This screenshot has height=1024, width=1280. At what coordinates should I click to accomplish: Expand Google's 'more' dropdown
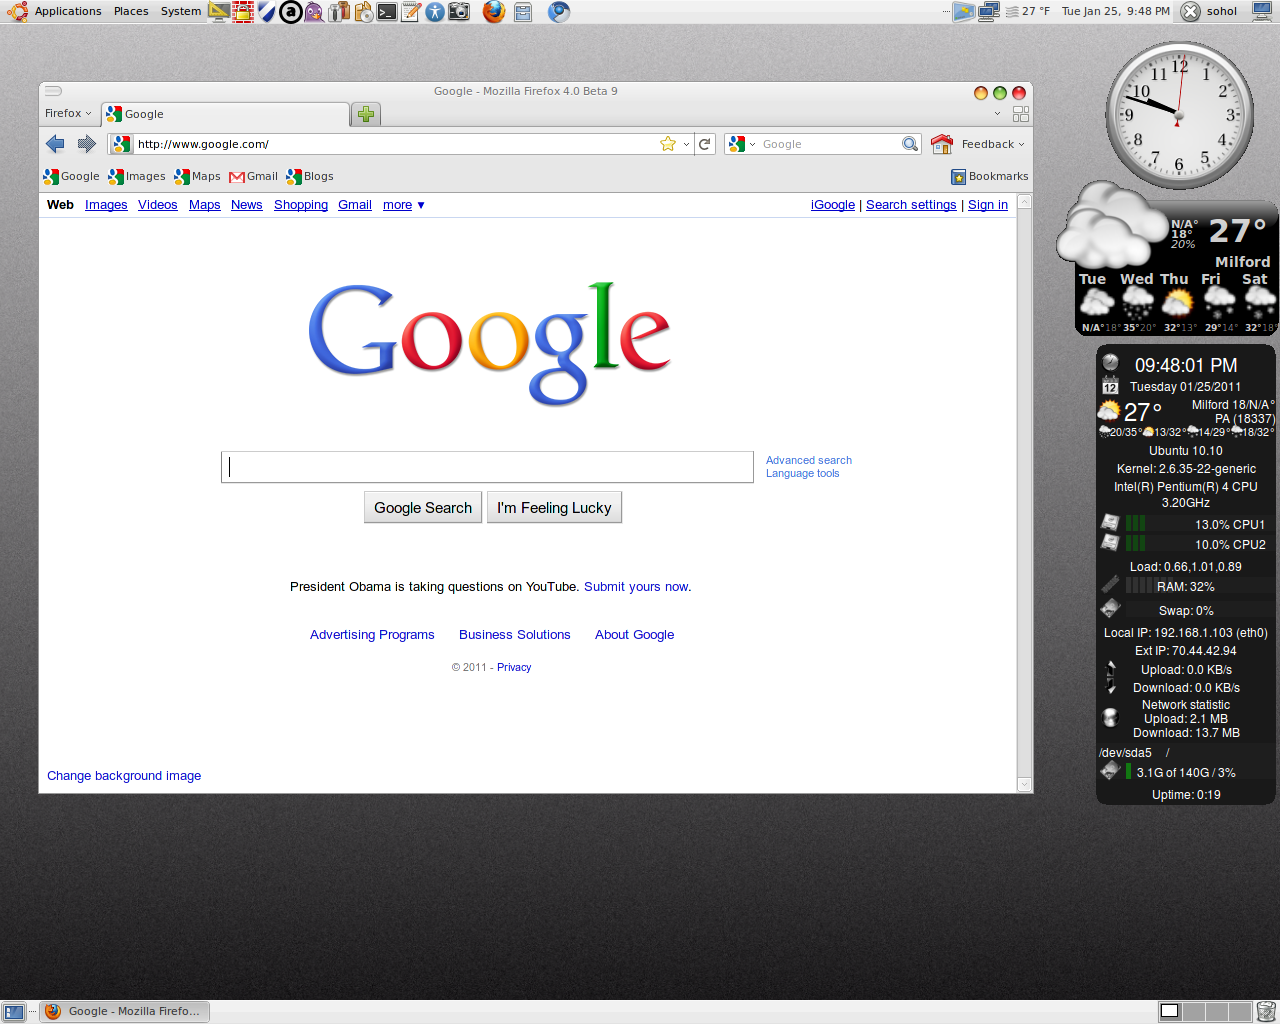pos(404,205)
